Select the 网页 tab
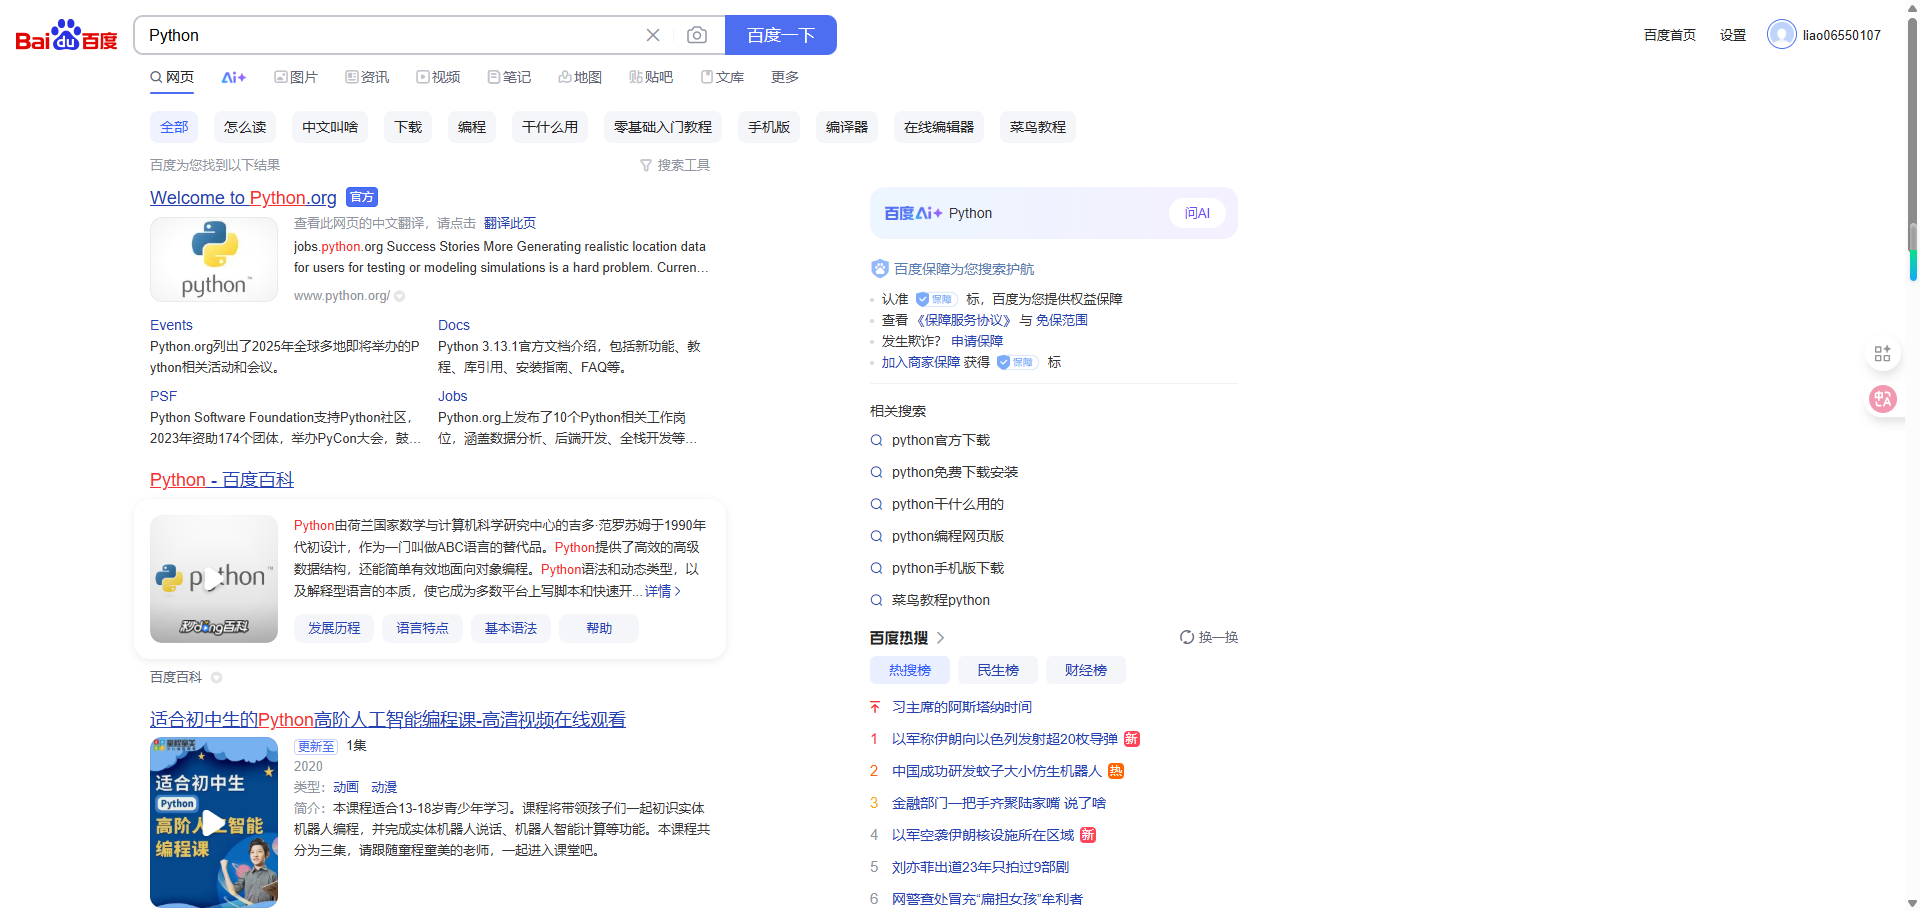 point(172,77)
